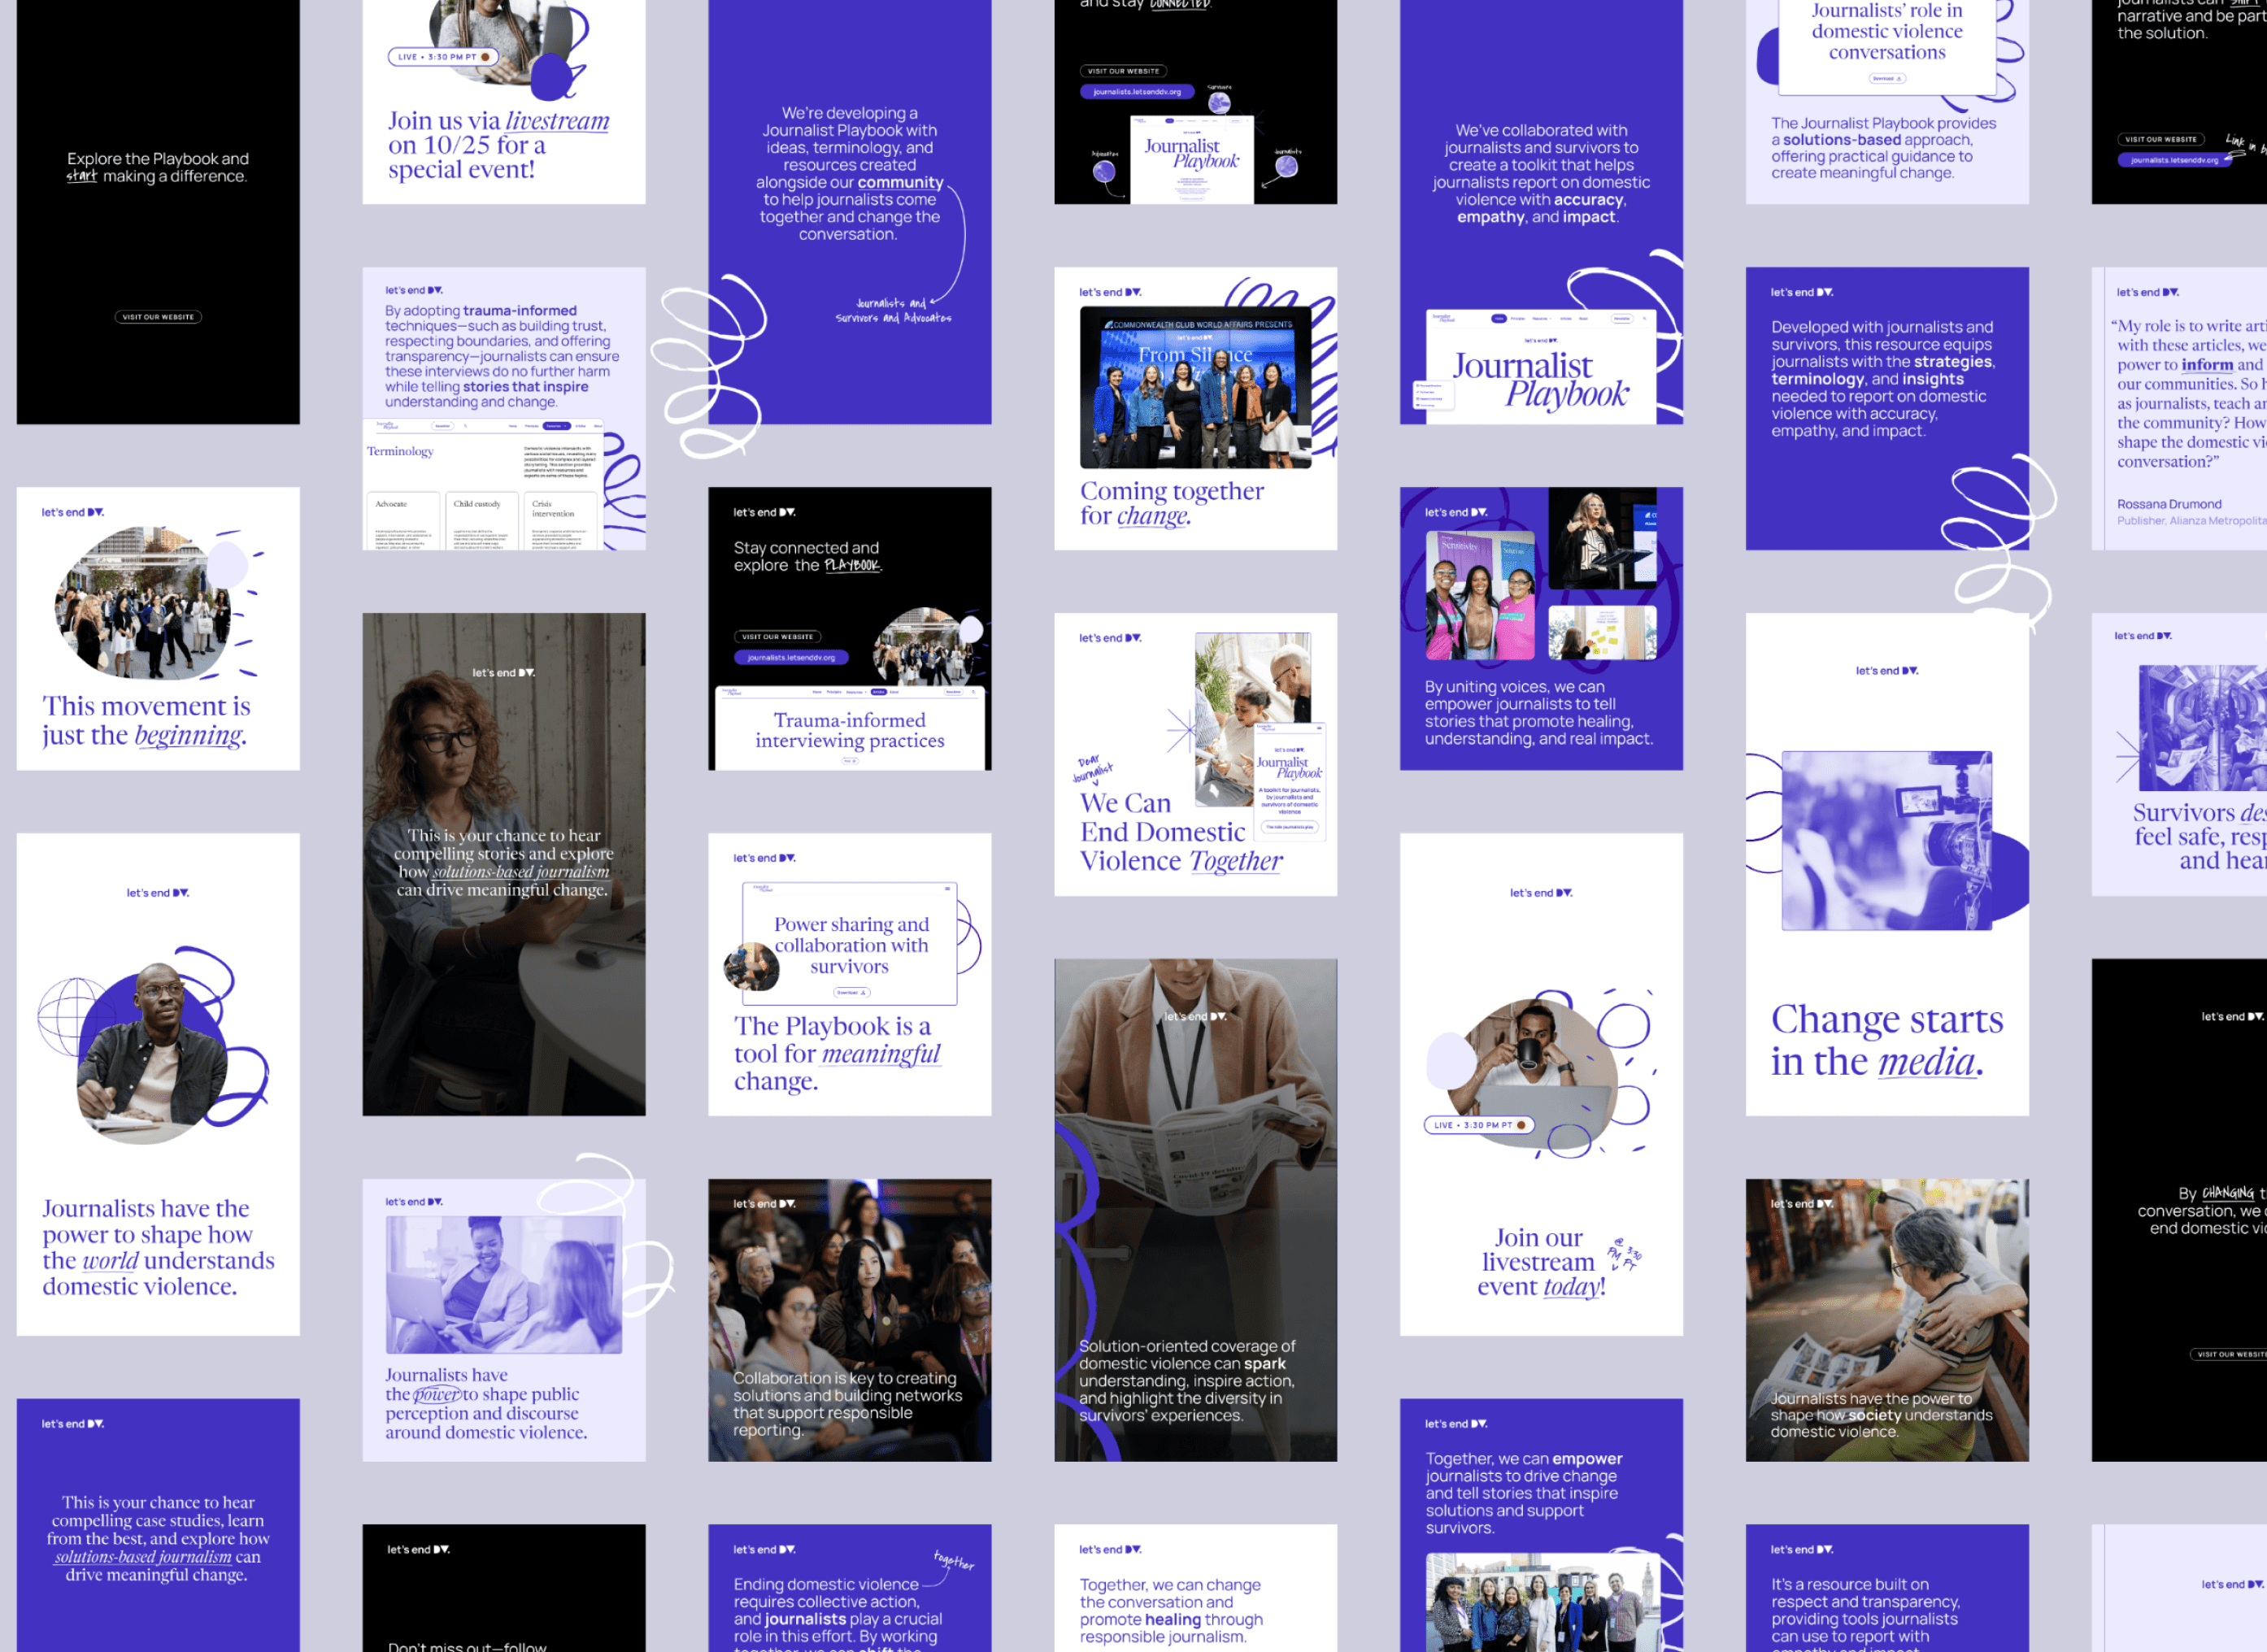The height and width of the screenshot is (1652, 2267).
Task: Click let's end DV logo on 'This movement is just the beginning' card
Action: [72, 512]
